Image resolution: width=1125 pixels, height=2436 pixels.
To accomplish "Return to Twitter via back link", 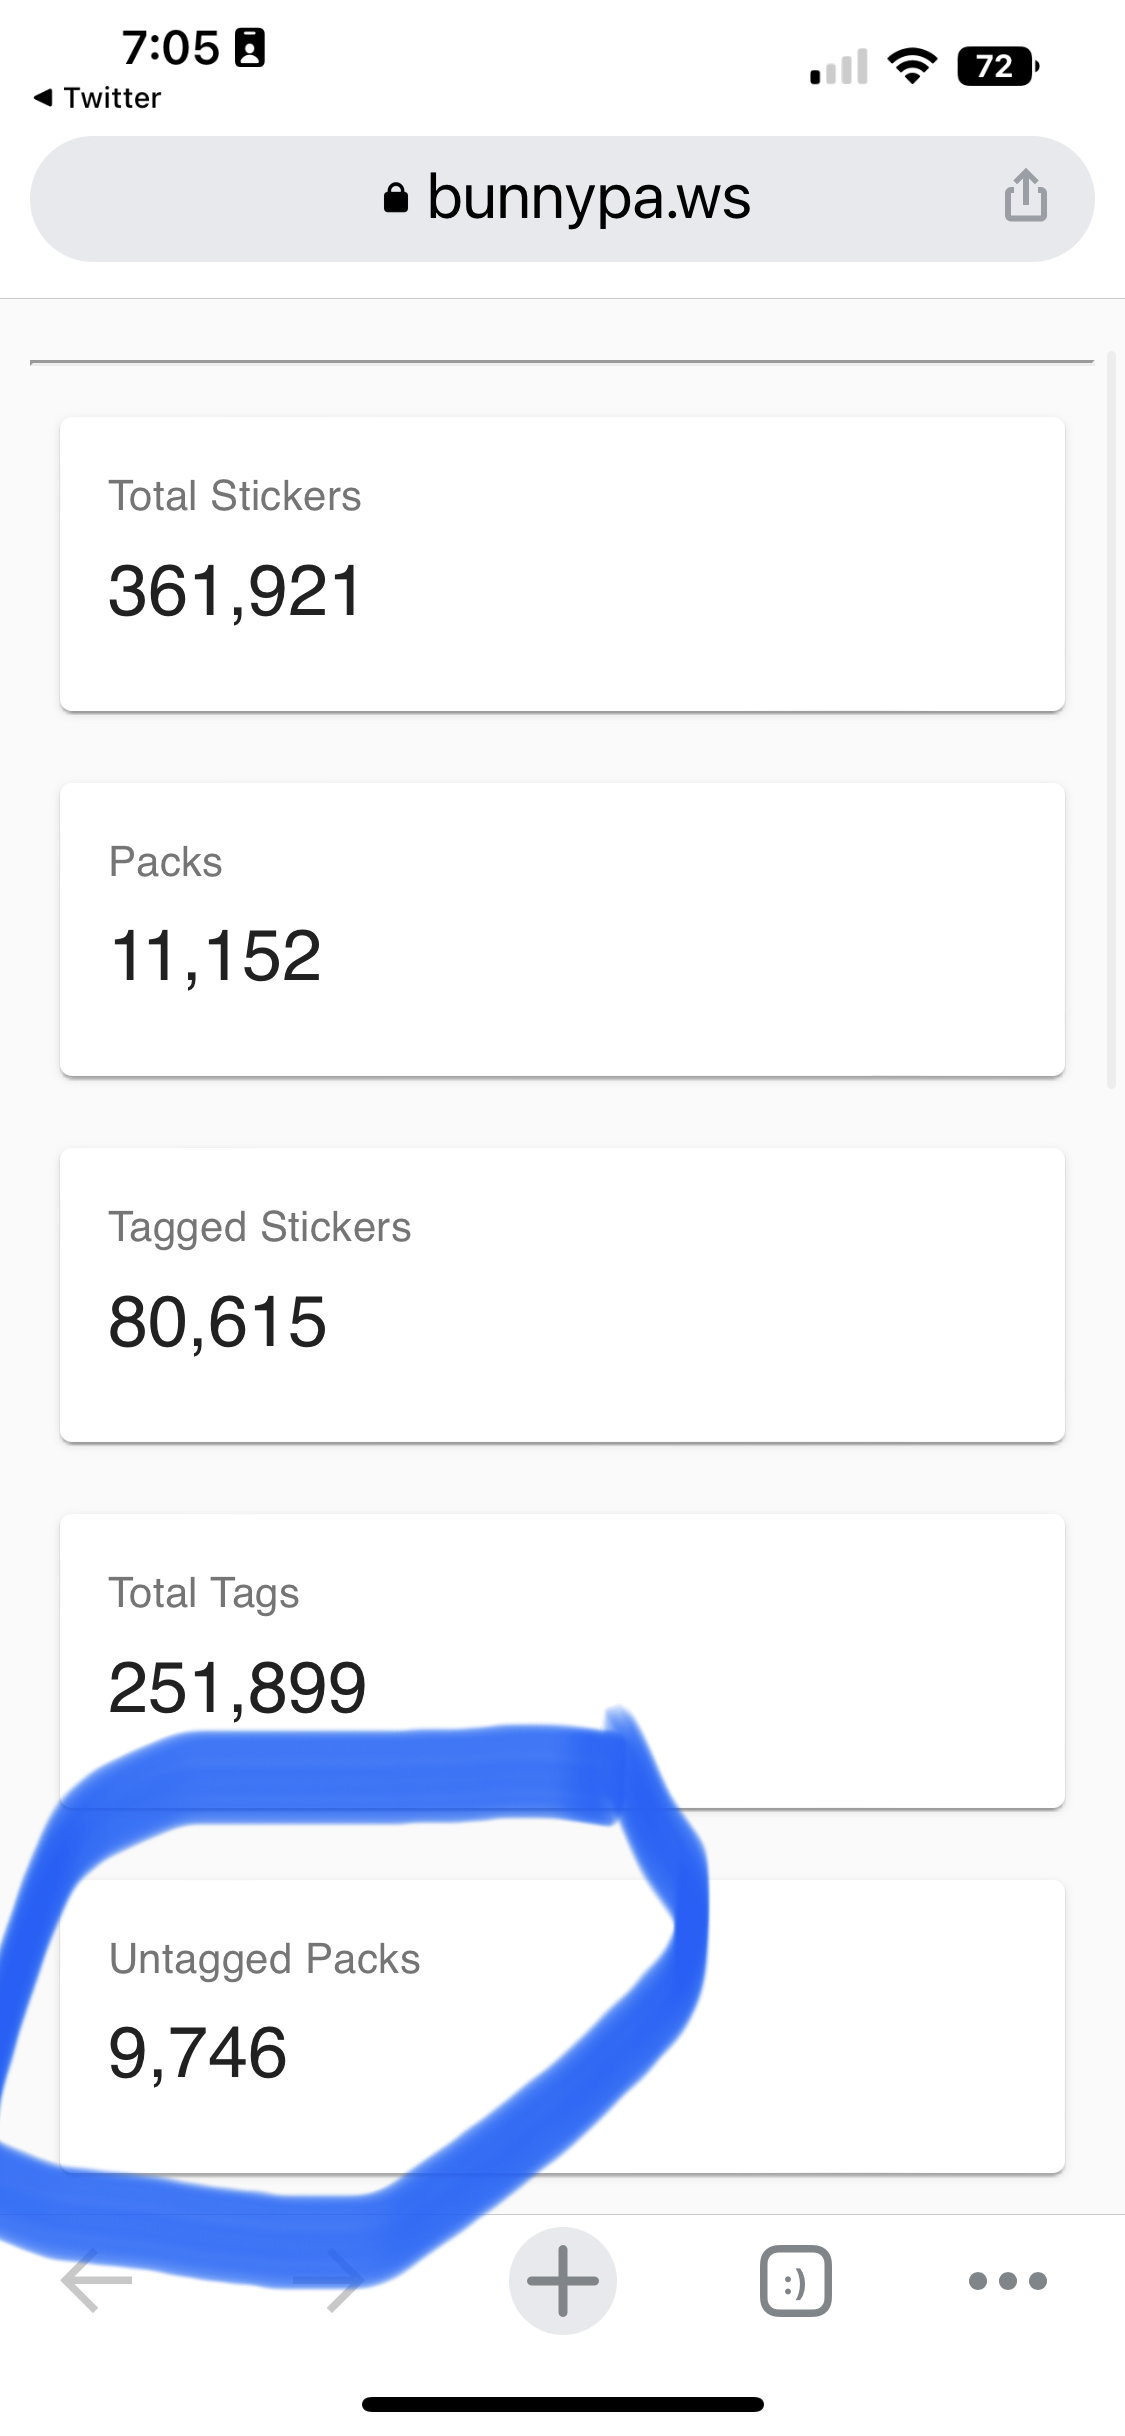I will click(98, 98).
